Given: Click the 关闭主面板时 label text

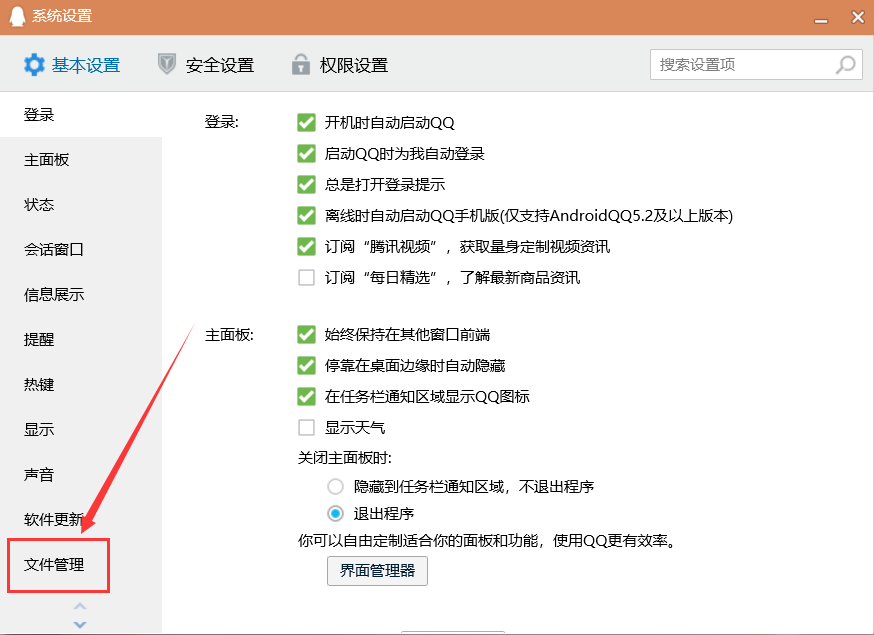Looking at the screenshot, I should (344, 458).
